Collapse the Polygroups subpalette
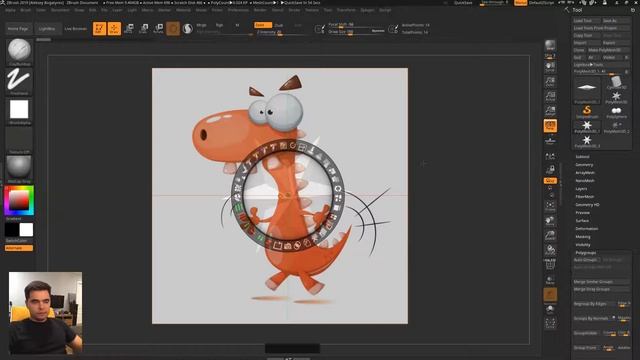The height and width of the screenshot is (360, 640). 585,253
